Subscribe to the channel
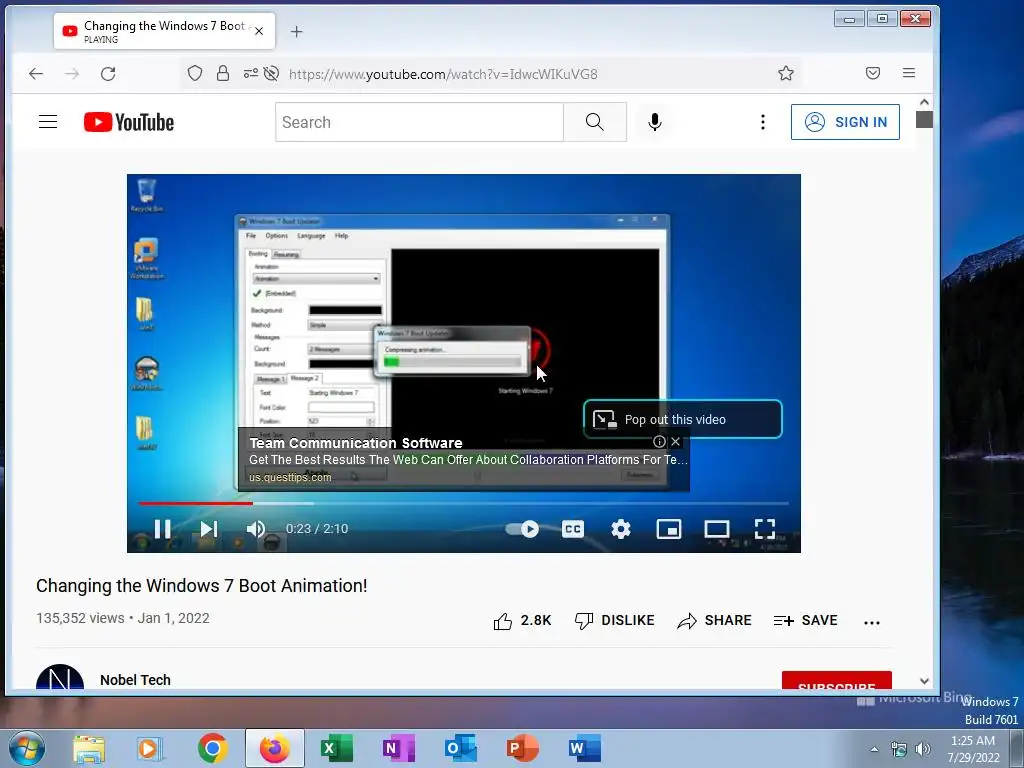 pos(837,680)
